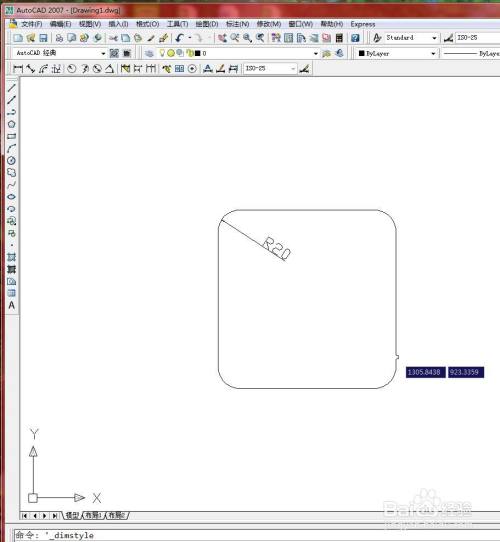Click the Radius dimension icon
This screenshot has height=542, width=500.
[x=72, y=69]
